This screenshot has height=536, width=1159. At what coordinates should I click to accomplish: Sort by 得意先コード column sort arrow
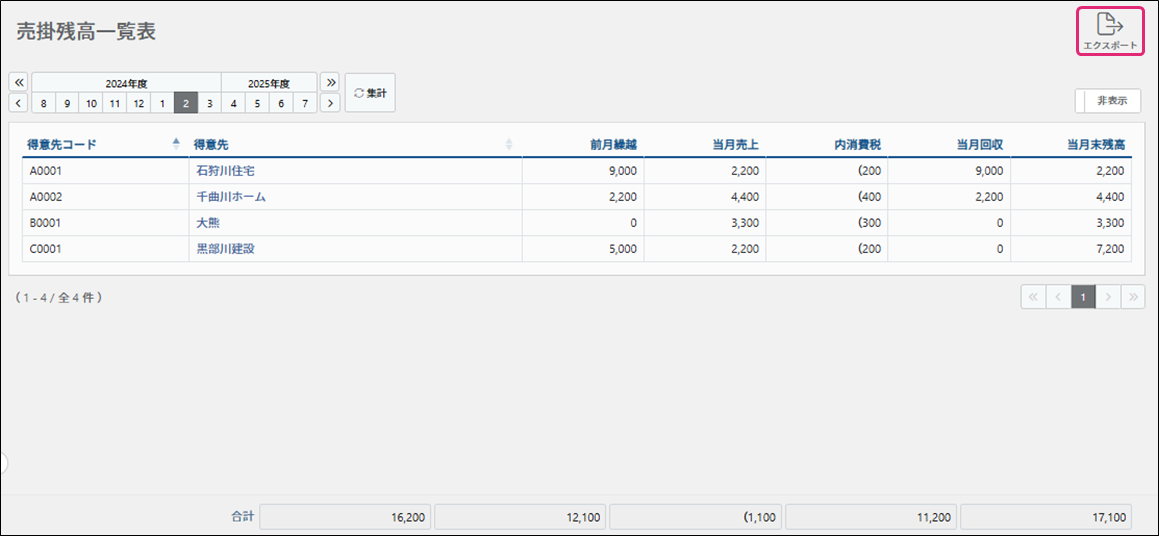click(x=177, y=144)
